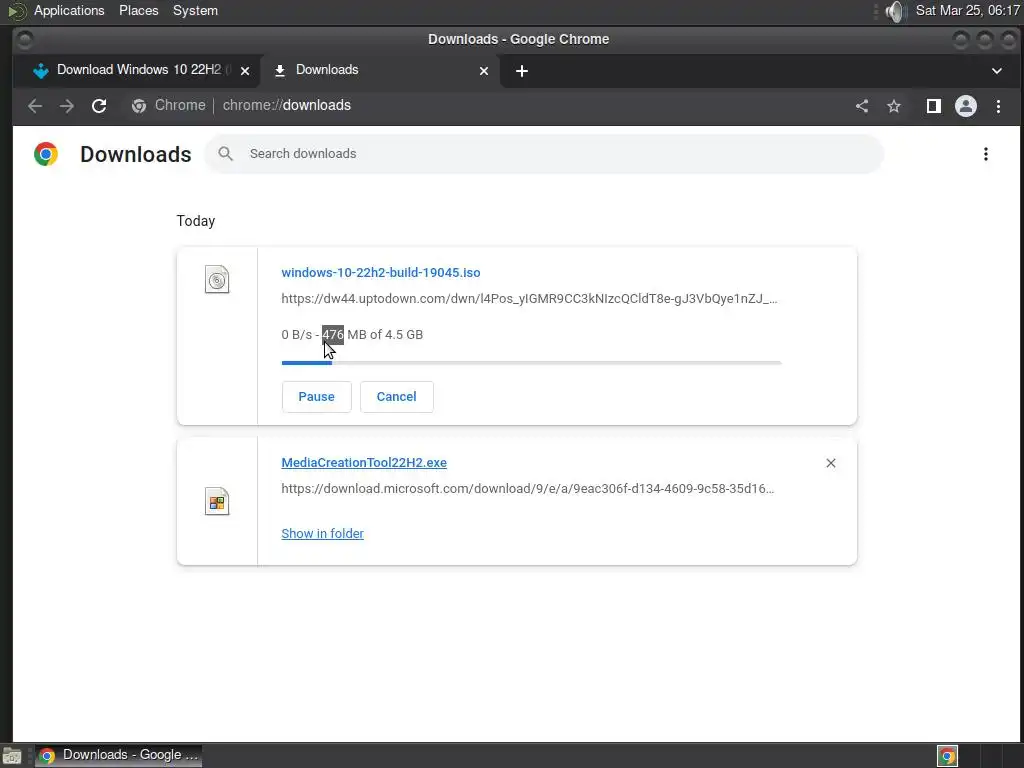Open the System menu
Image resolution: width=1024 pixels, height=768 pixels.
[195, 10]
